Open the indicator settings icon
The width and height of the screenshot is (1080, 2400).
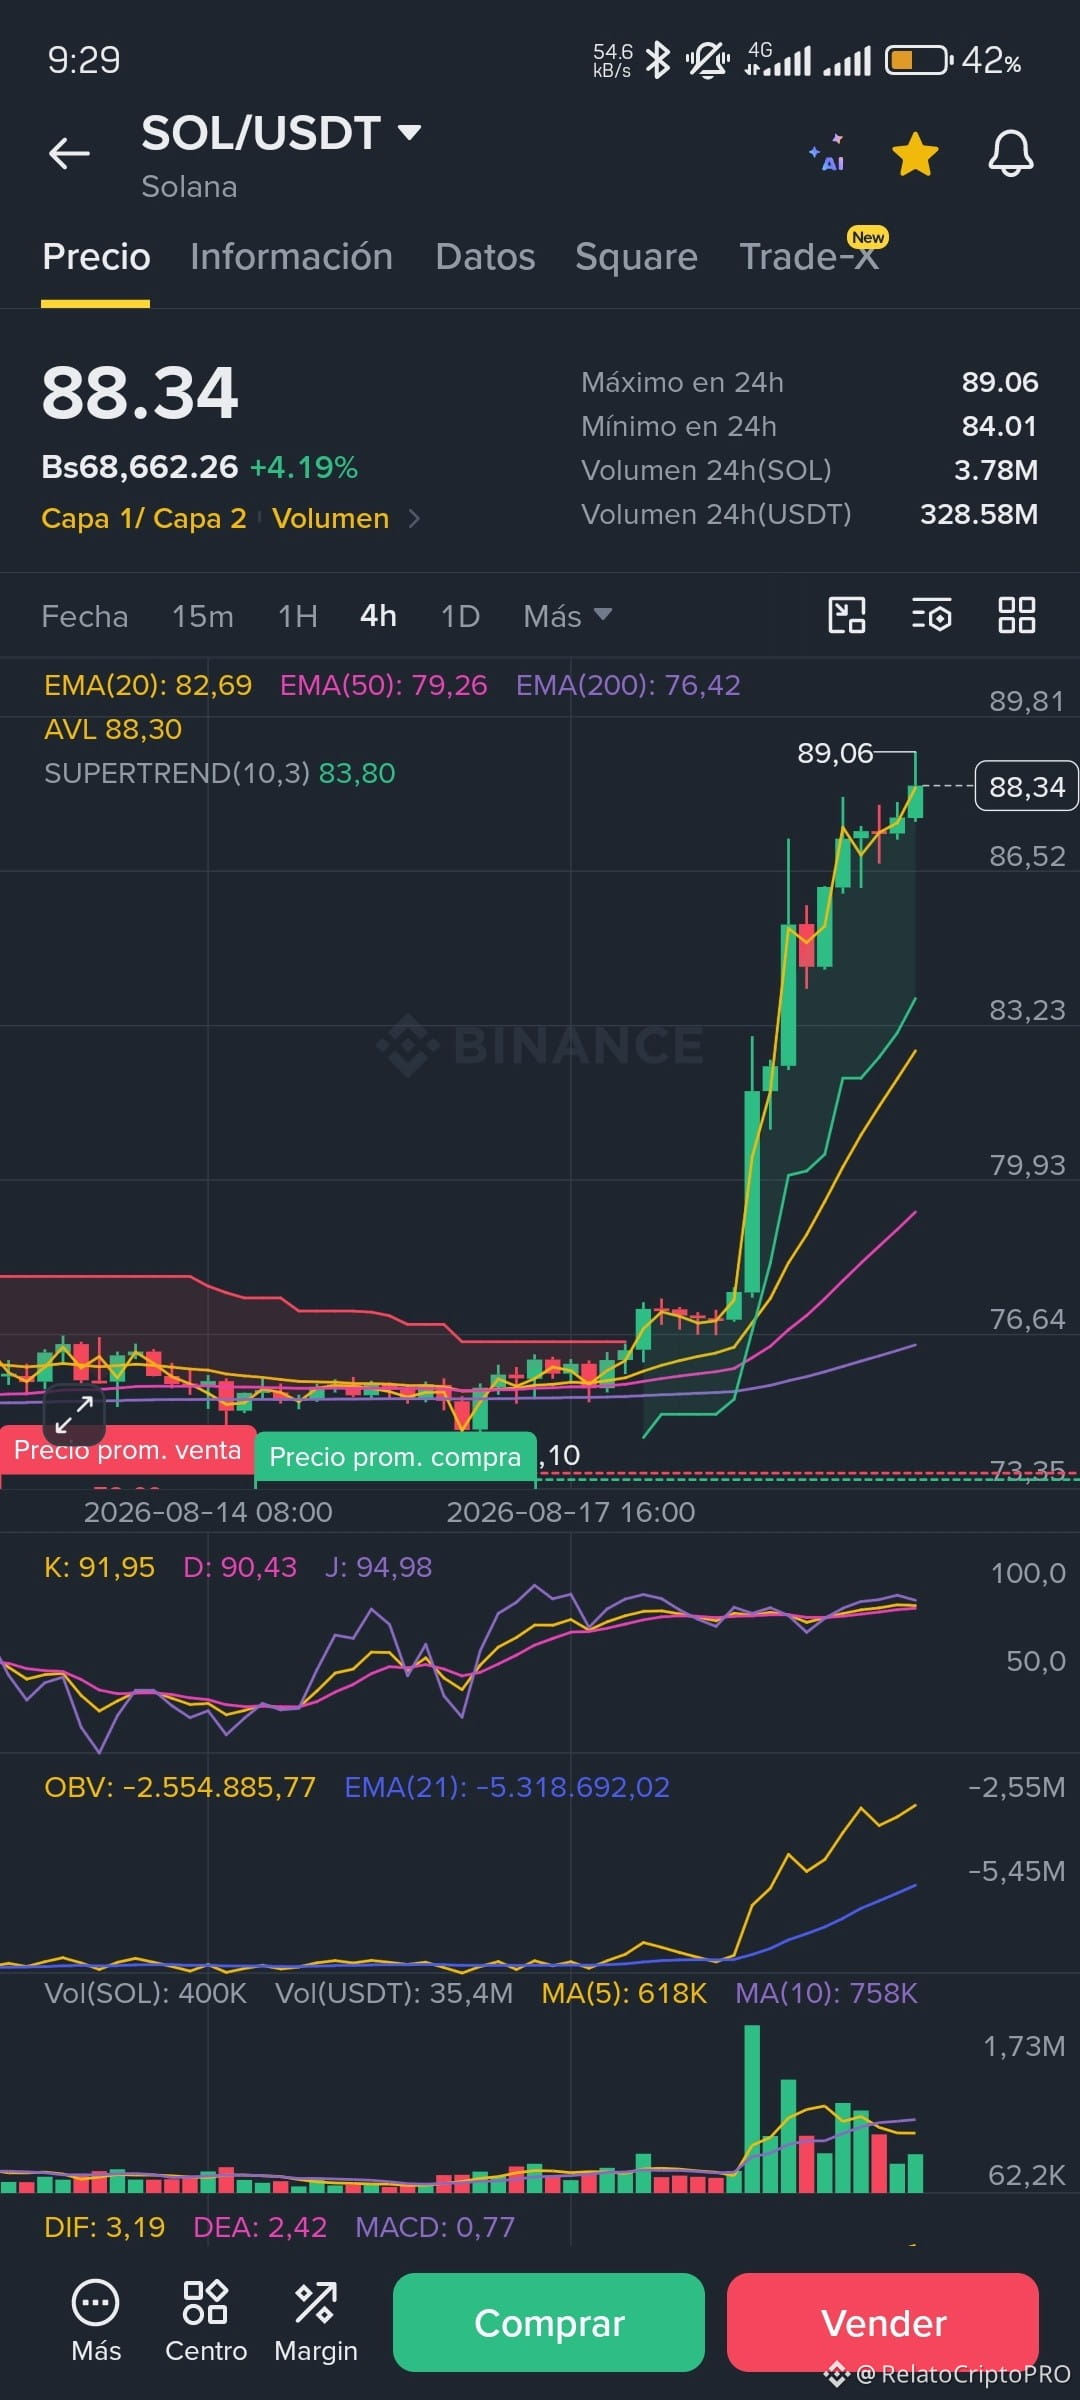click(932, 615)
